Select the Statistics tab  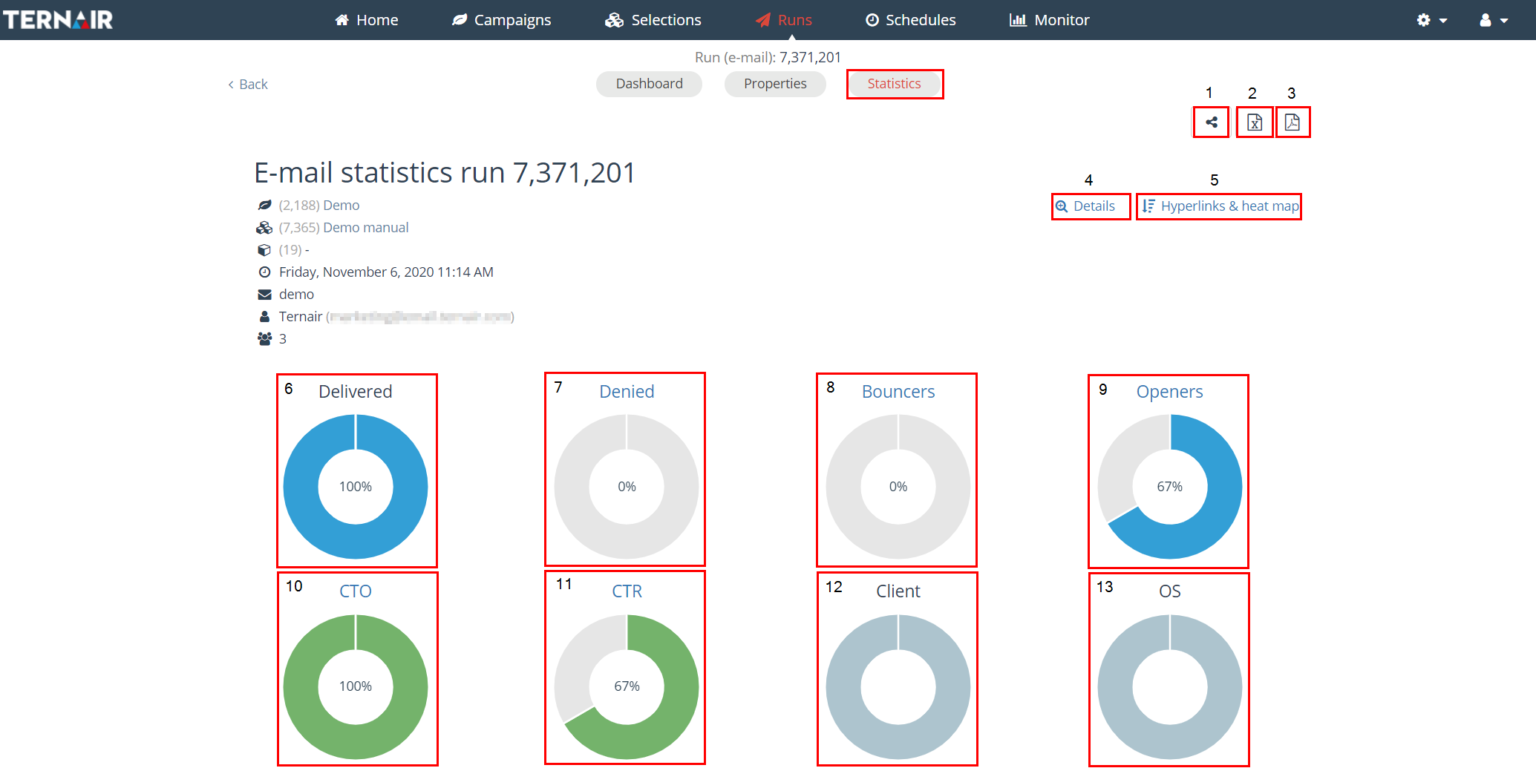click(894, 84)
